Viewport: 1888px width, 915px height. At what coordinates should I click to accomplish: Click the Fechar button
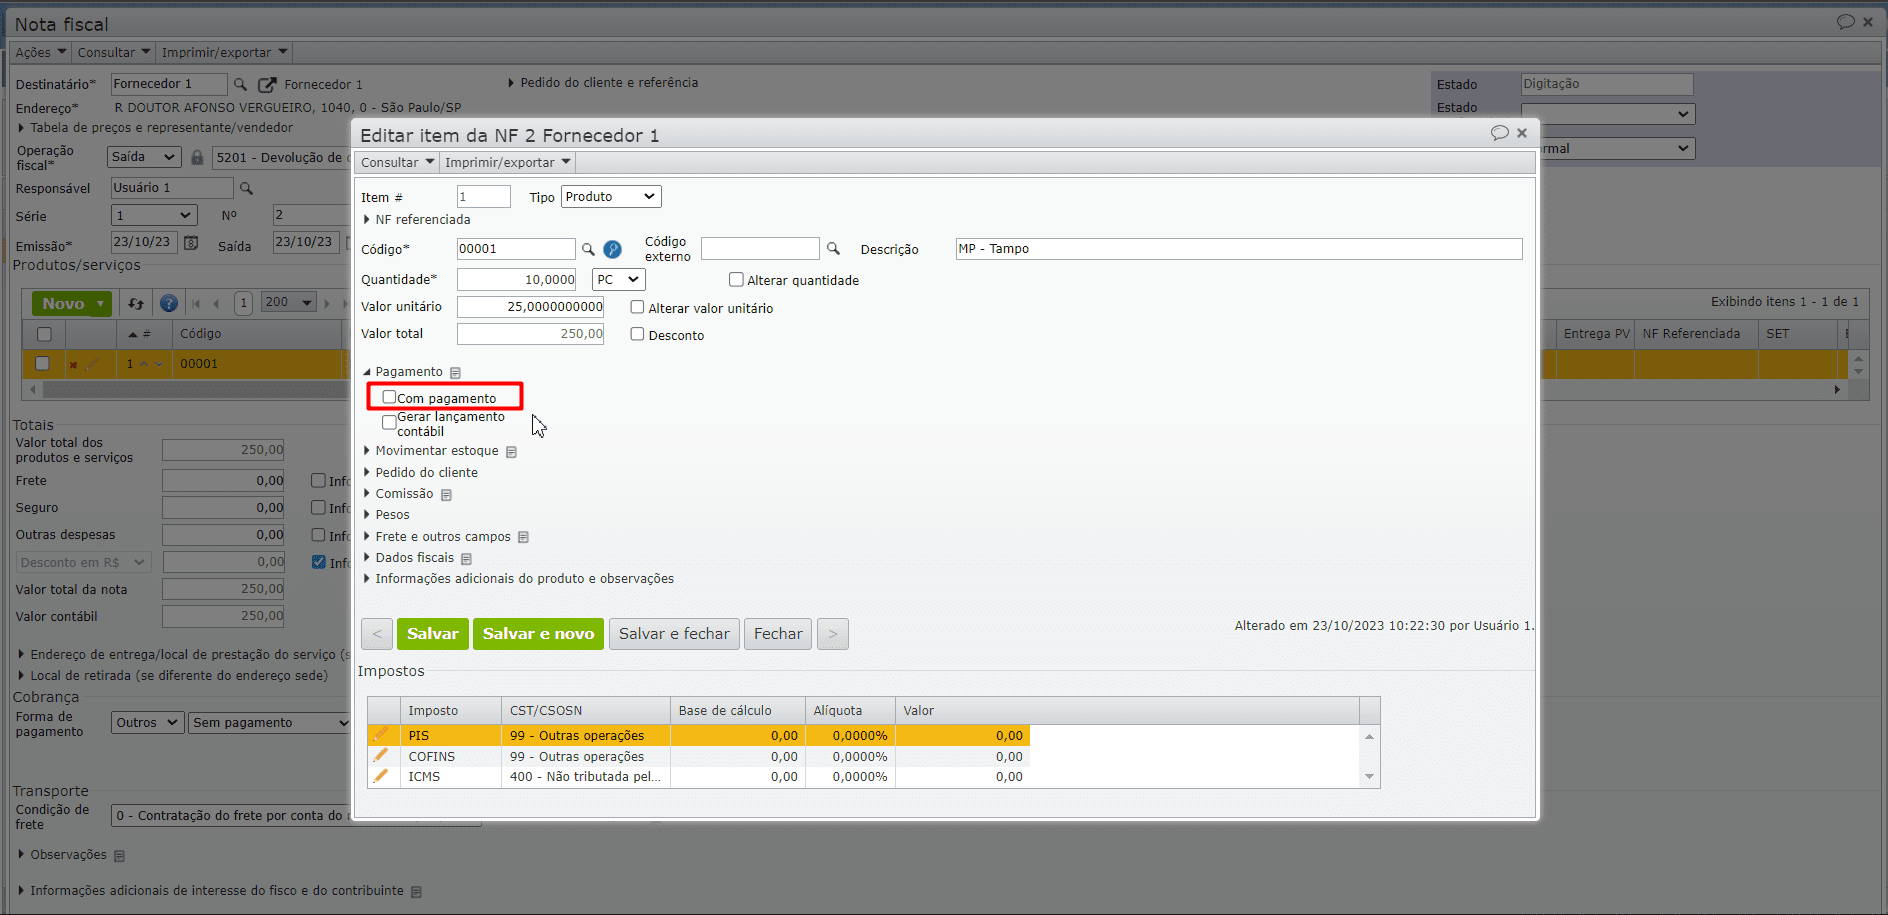(x=778, y=634)
